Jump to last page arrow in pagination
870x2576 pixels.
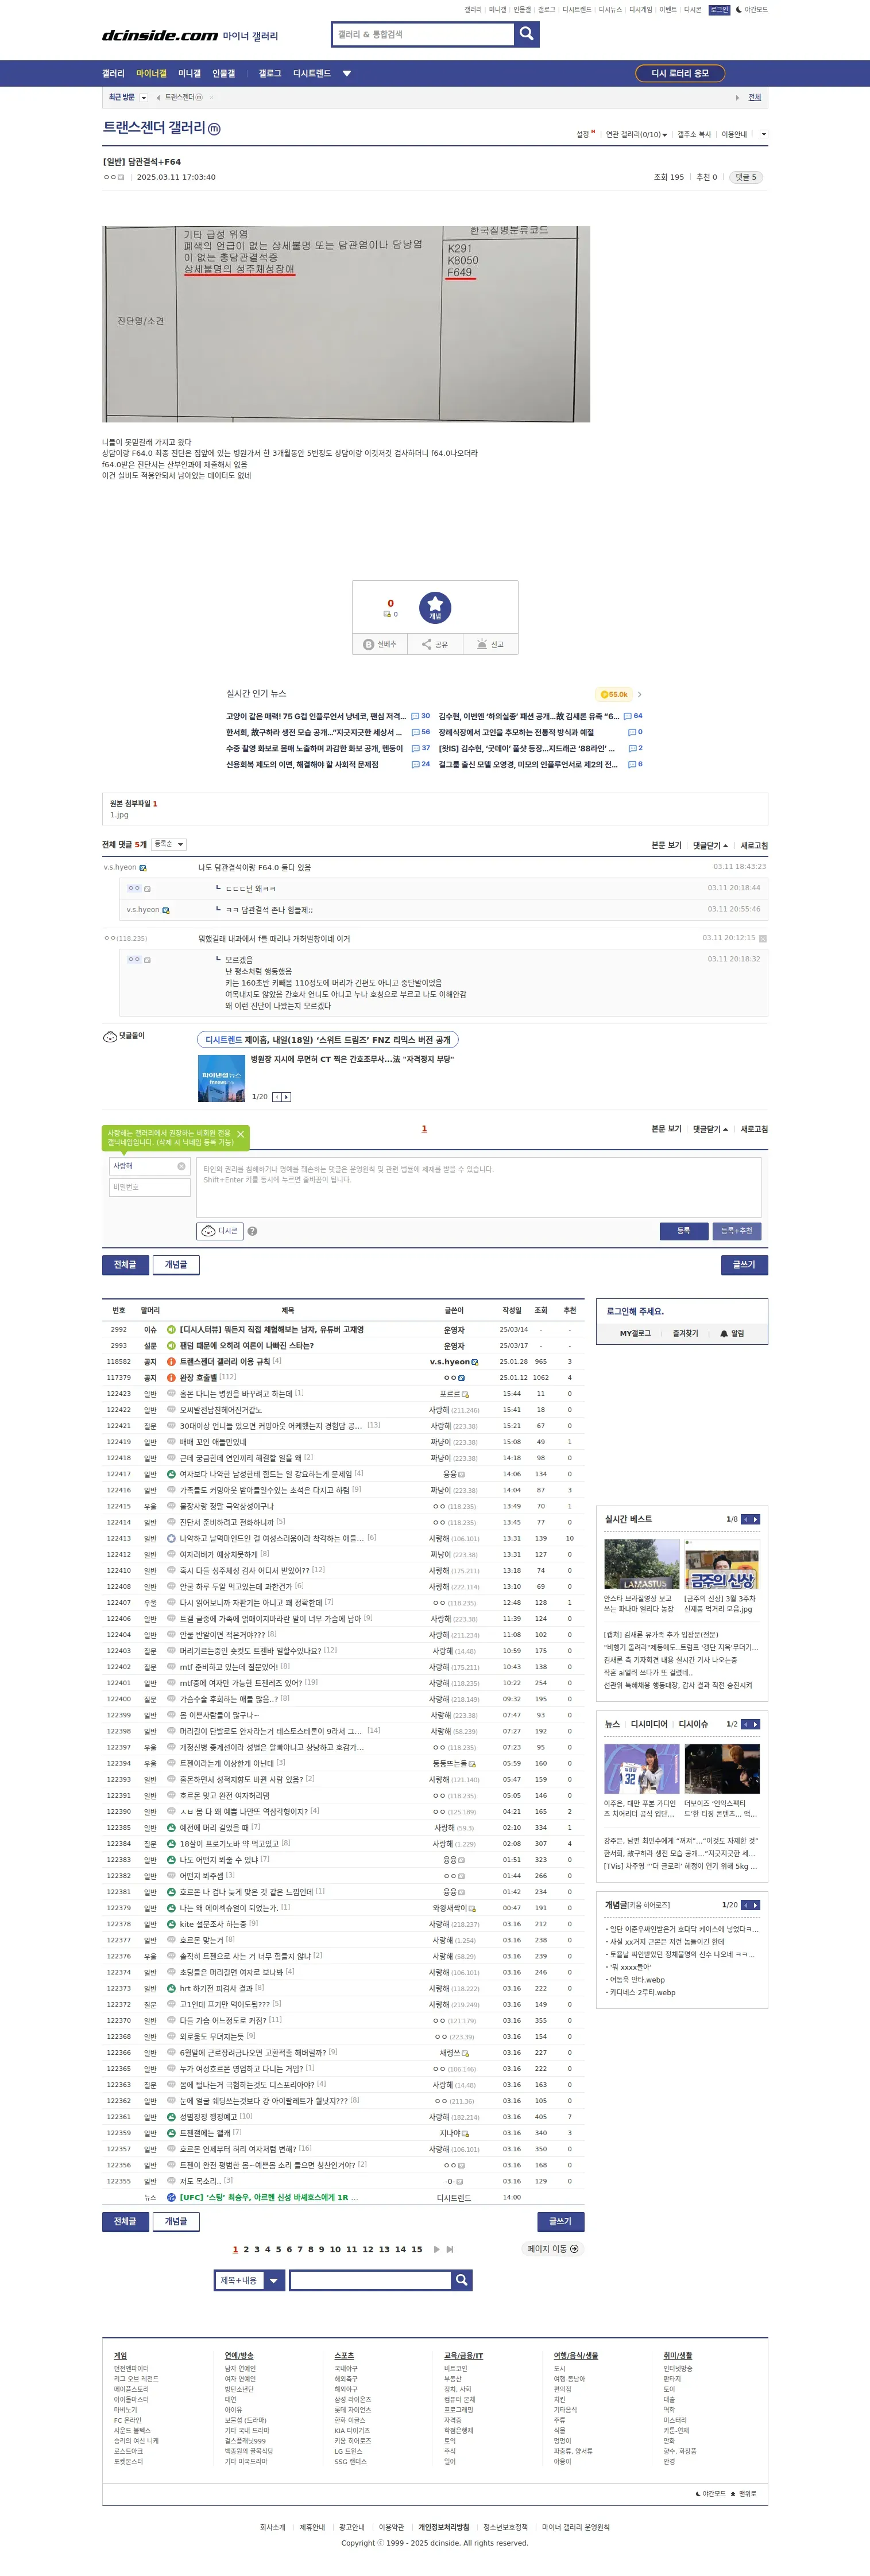[450, 2249]
